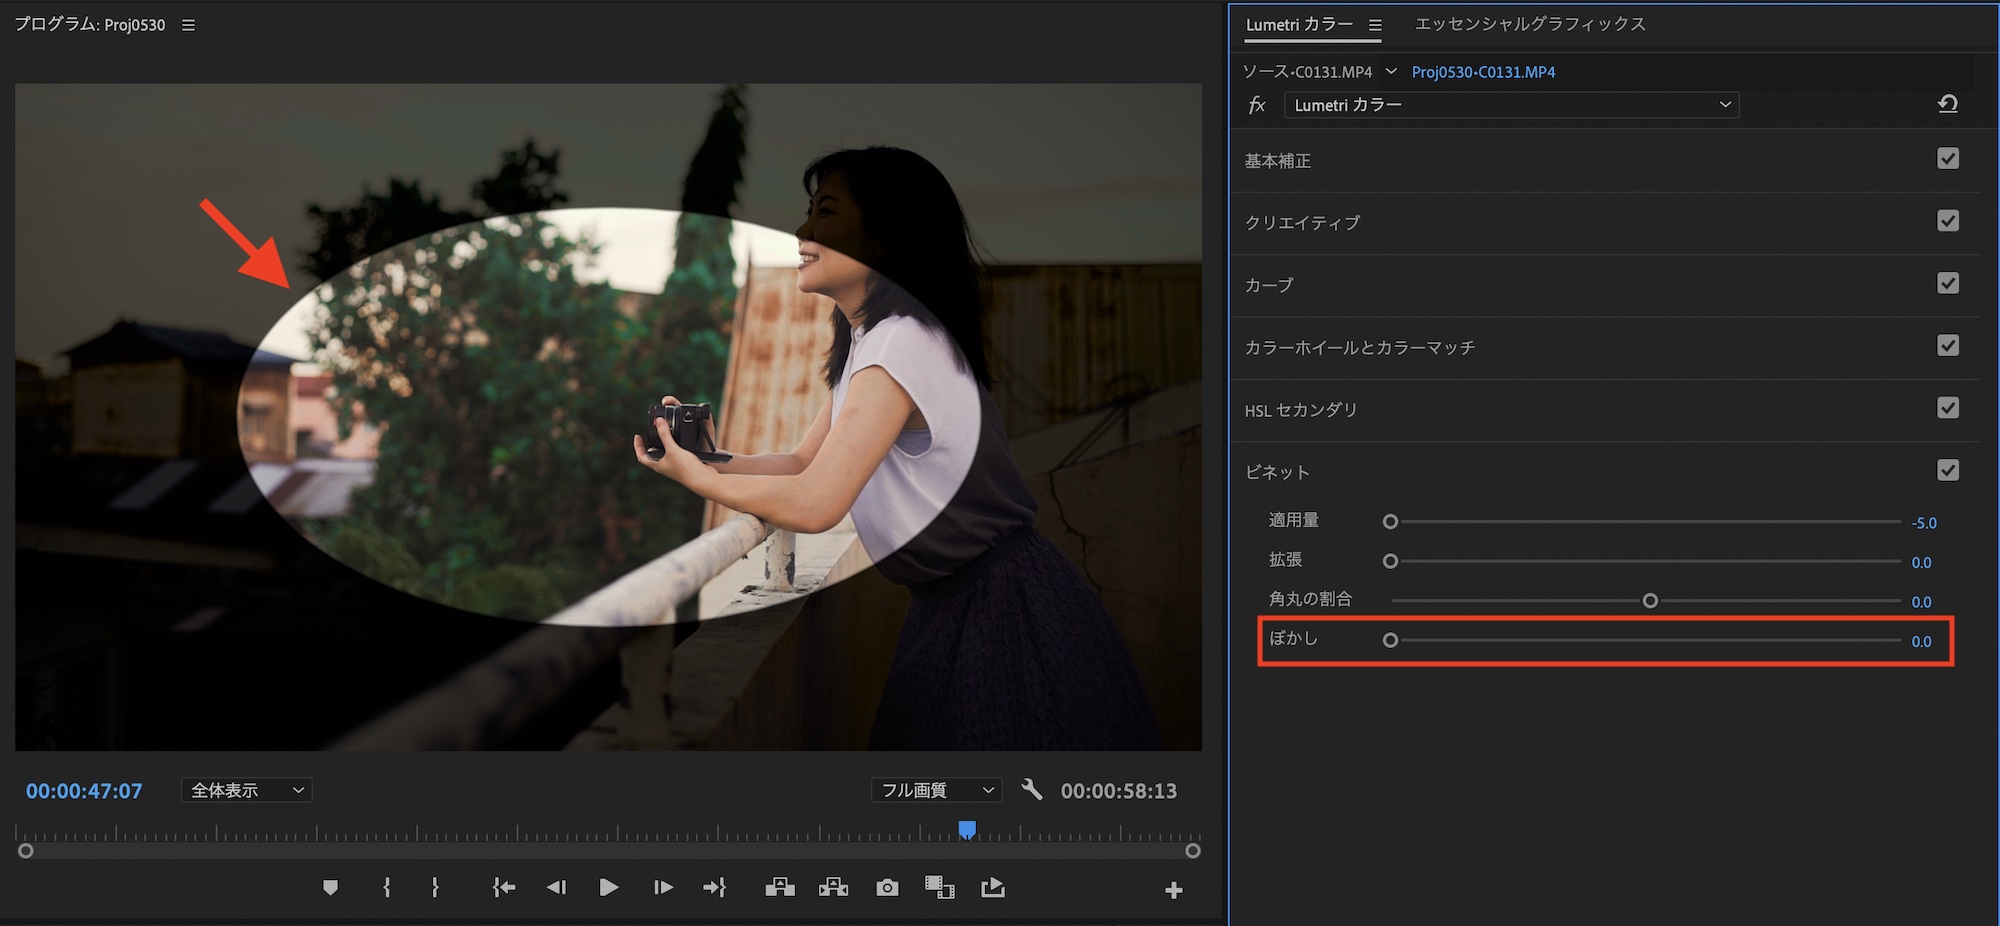Image resolution: width=2000 pixels, height=926 pixels.
Task: Open the フル画質 resolution dropdown
Action: pos(936,790)
